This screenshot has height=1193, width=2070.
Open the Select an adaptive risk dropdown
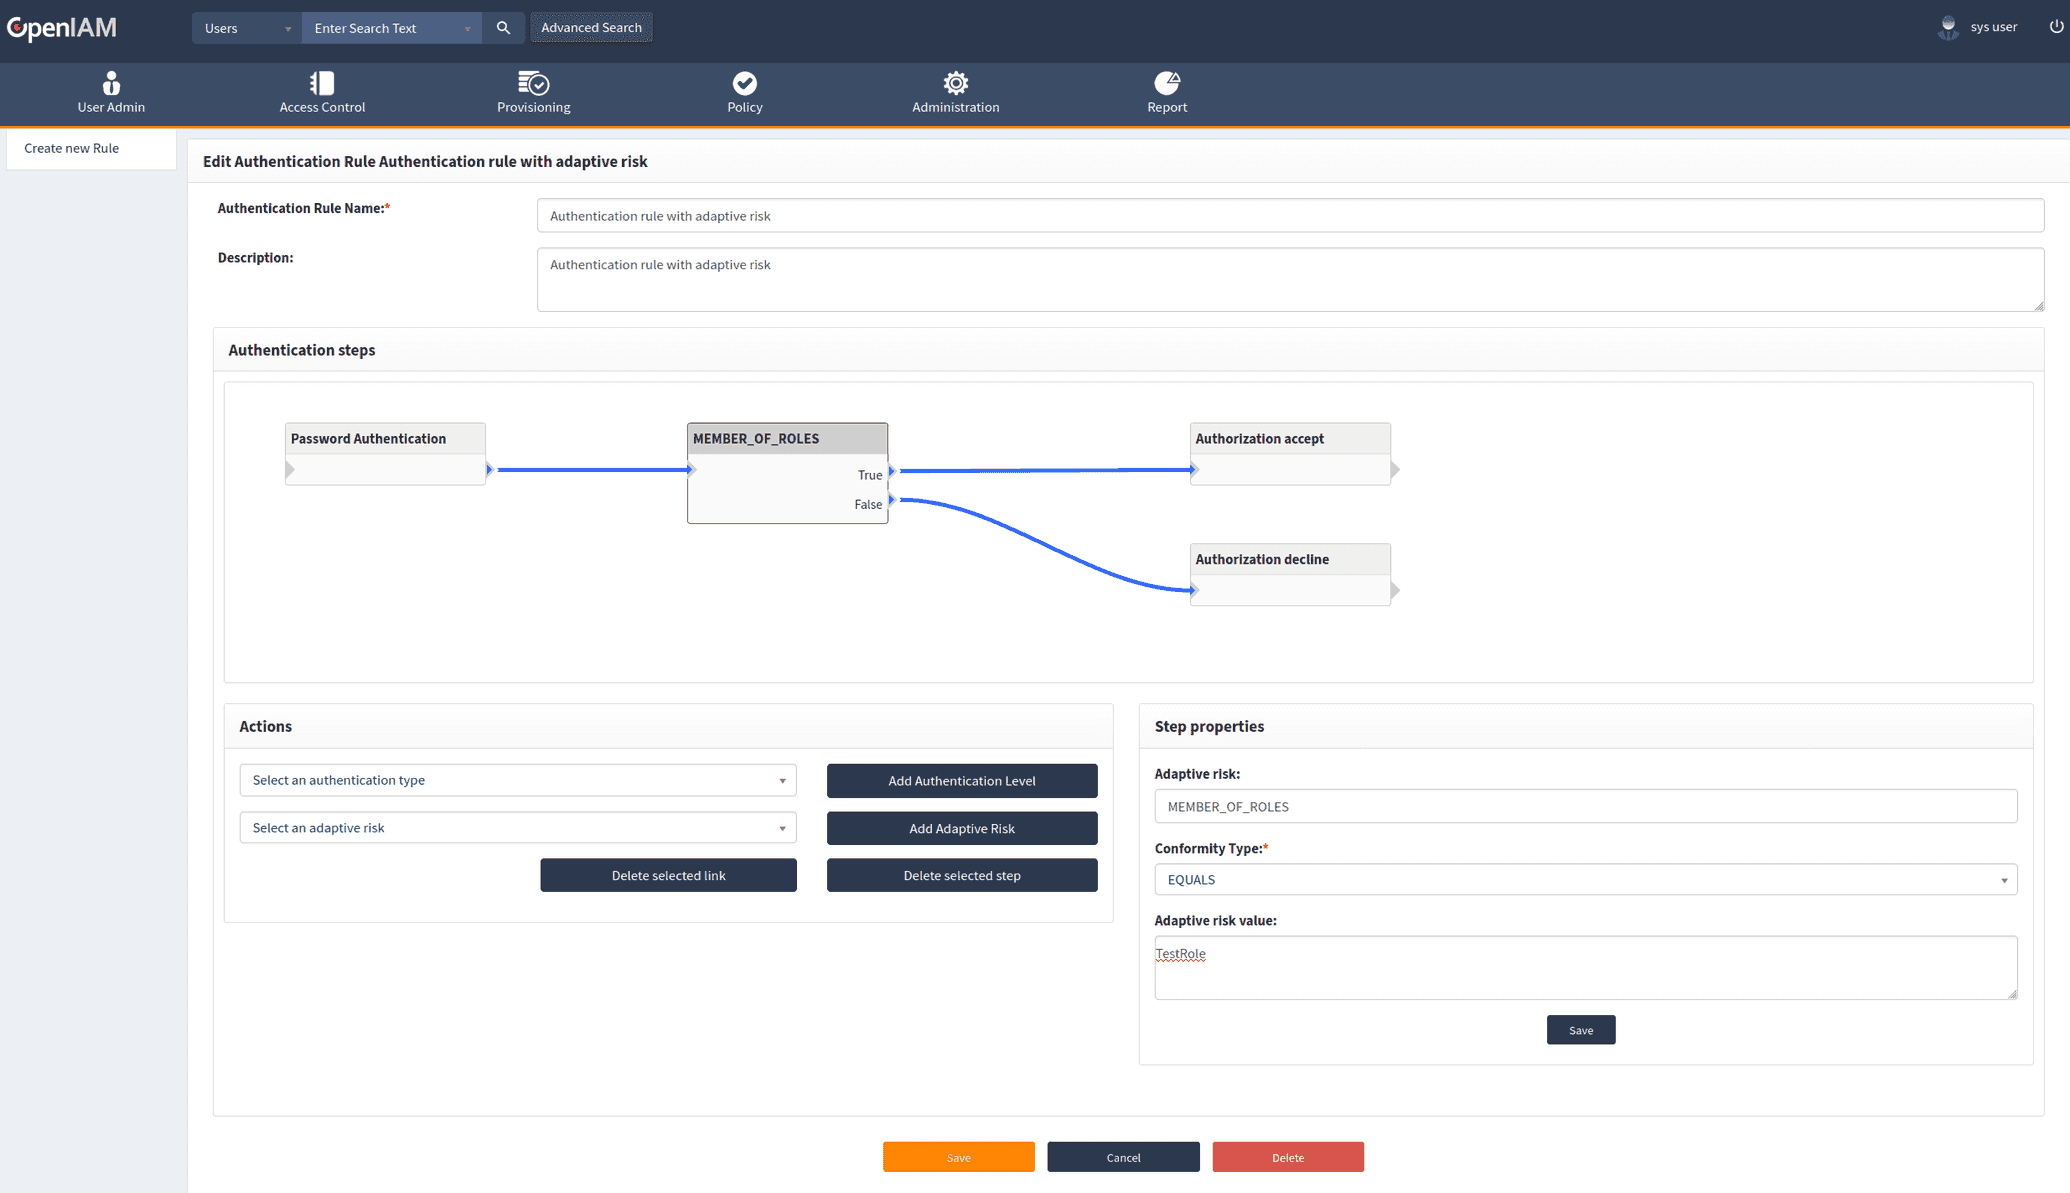517,827
